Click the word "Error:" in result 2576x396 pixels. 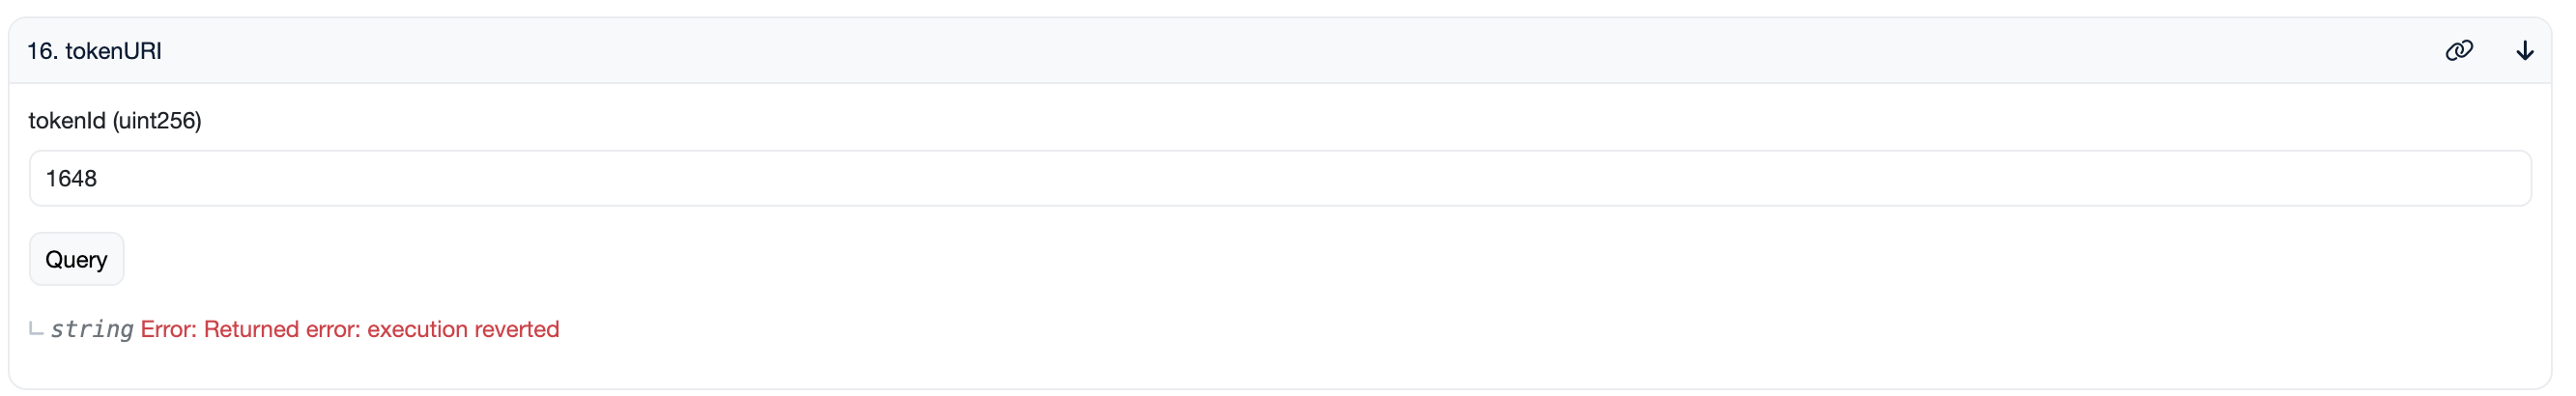[x=168, y=329]
